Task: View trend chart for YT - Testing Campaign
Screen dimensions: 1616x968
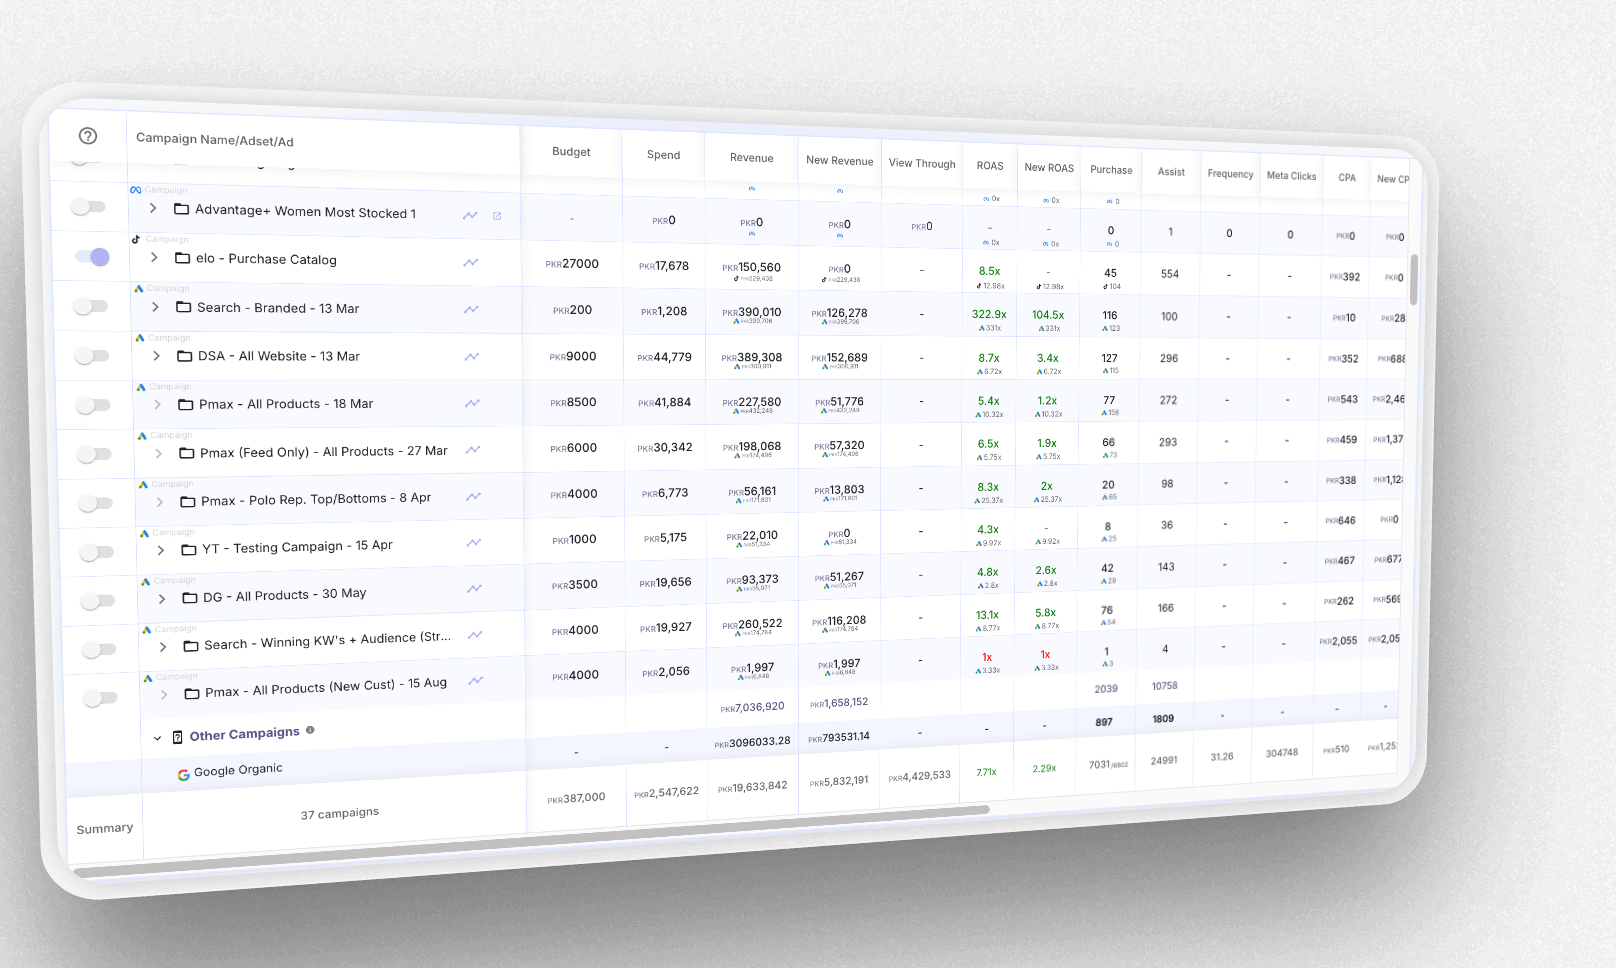Action: click(473, 542)
